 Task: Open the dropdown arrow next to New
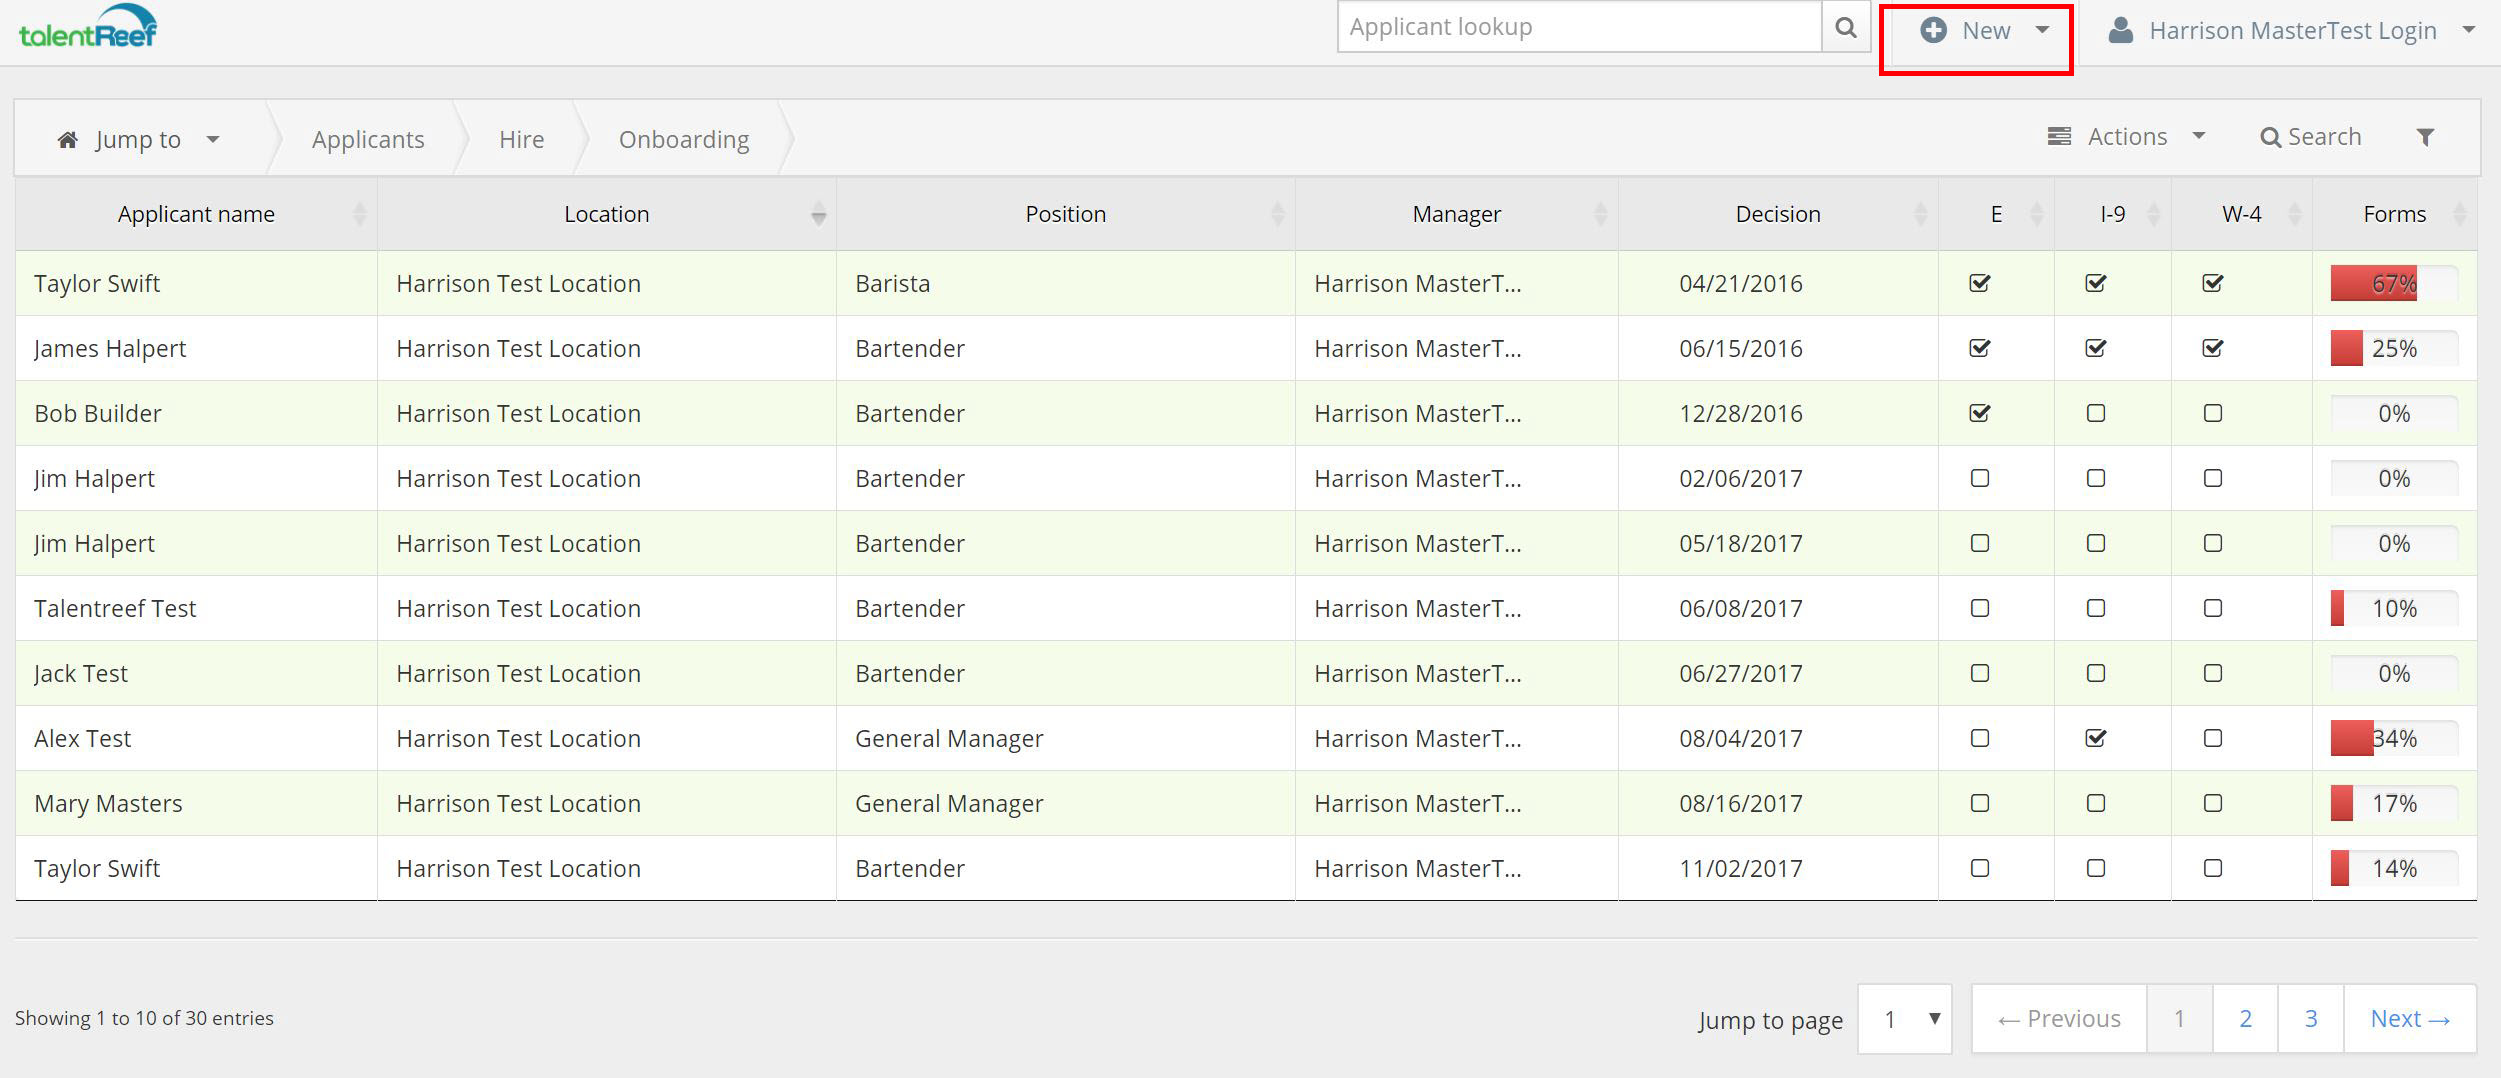tap(2040, 30)
